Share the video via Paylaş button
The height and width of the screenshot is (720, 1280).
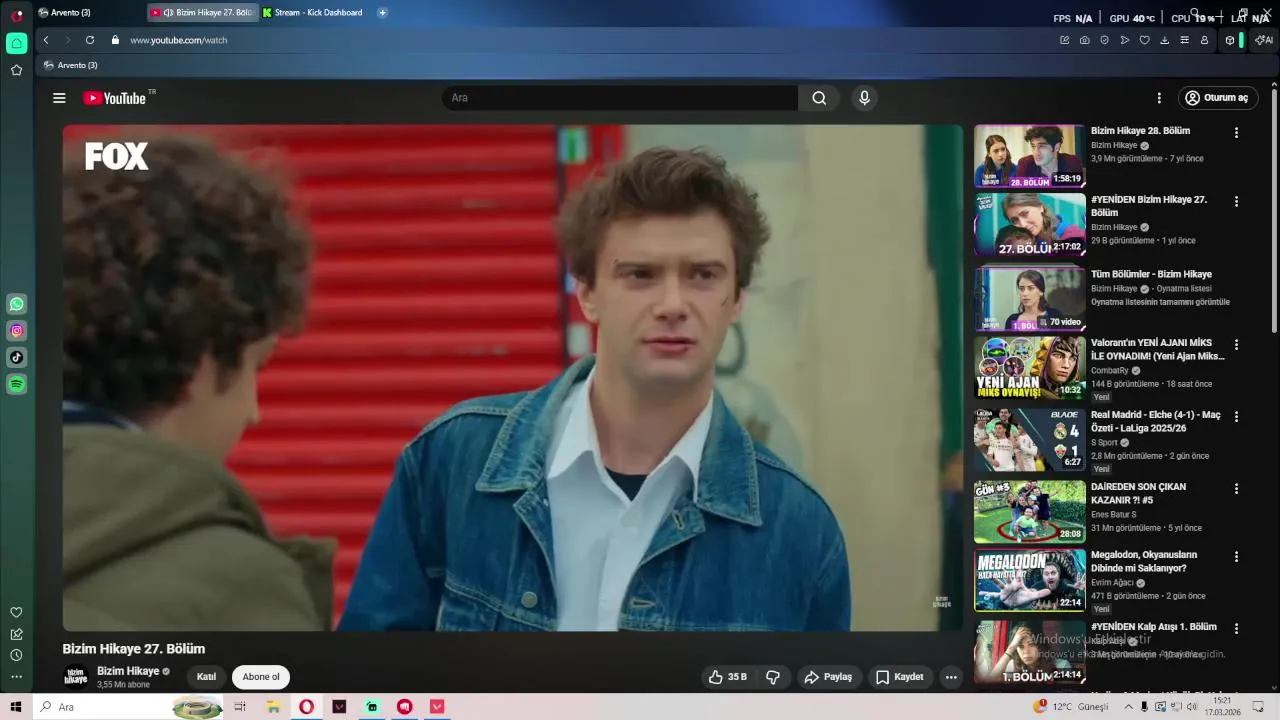pos(828,677)
